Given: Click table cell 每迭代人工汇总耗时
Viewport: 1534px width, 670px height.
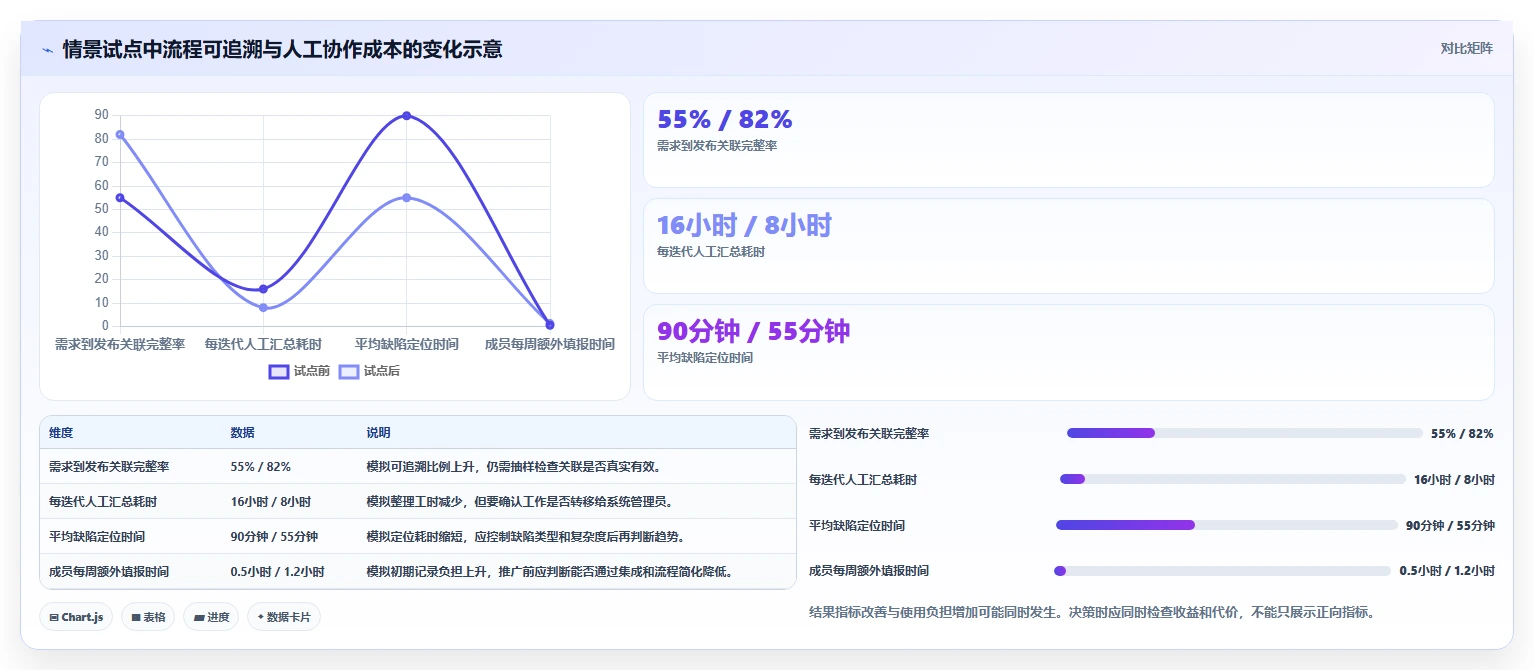Looking at the screenshot, I should [103, 502].
